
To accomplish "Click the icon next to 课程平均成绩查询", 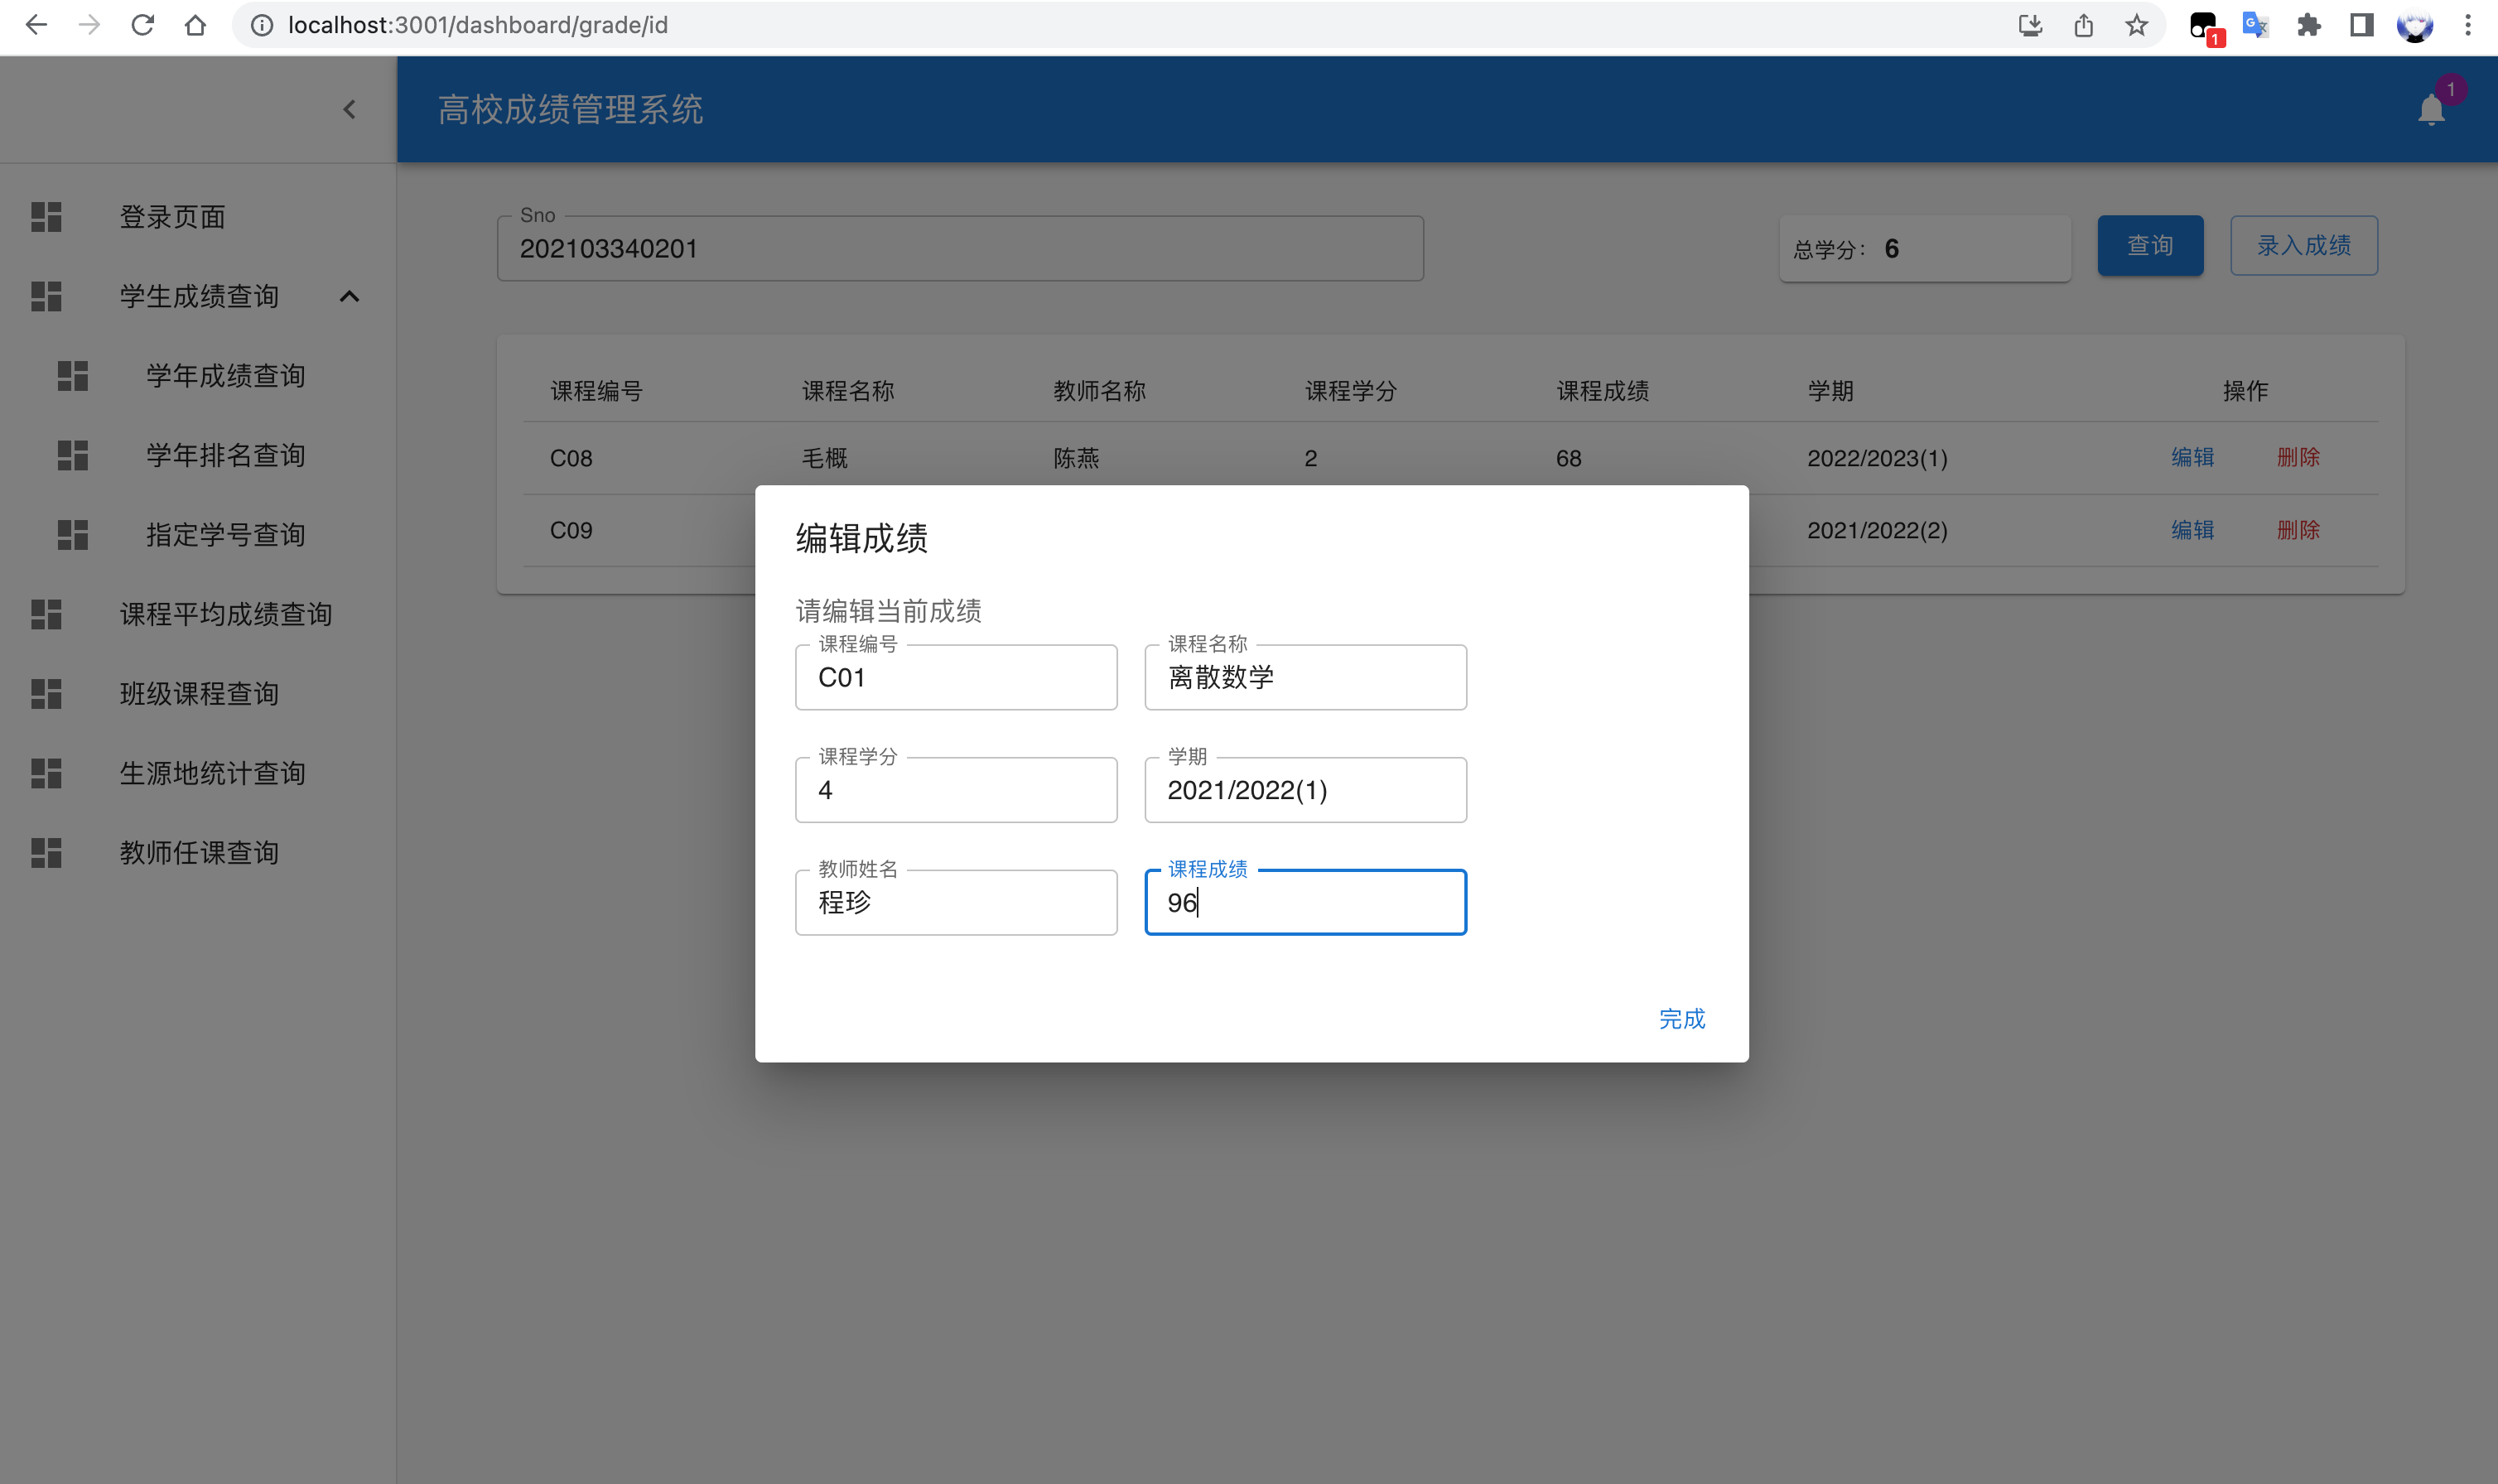I will coord(46,614).
